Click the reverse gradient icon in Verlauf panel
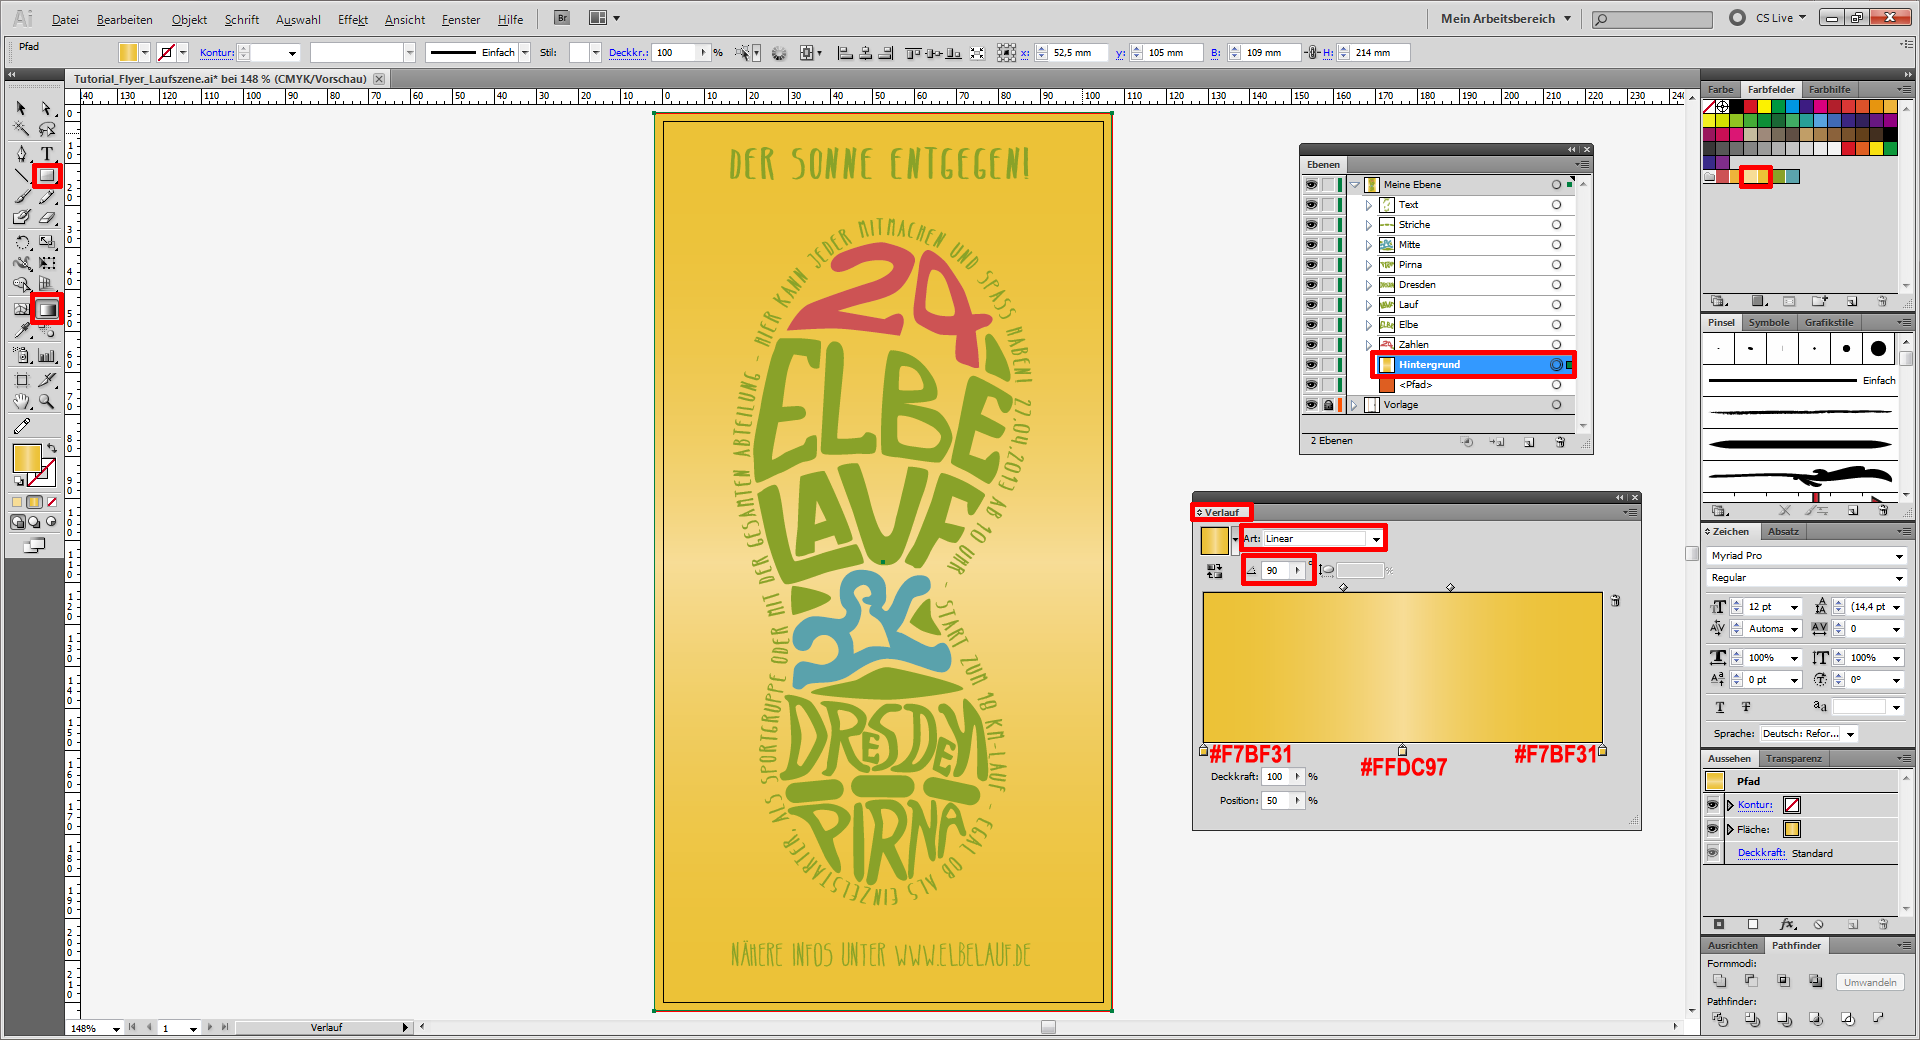Screen dimensions: 1920x1040 pos(1214,571)
